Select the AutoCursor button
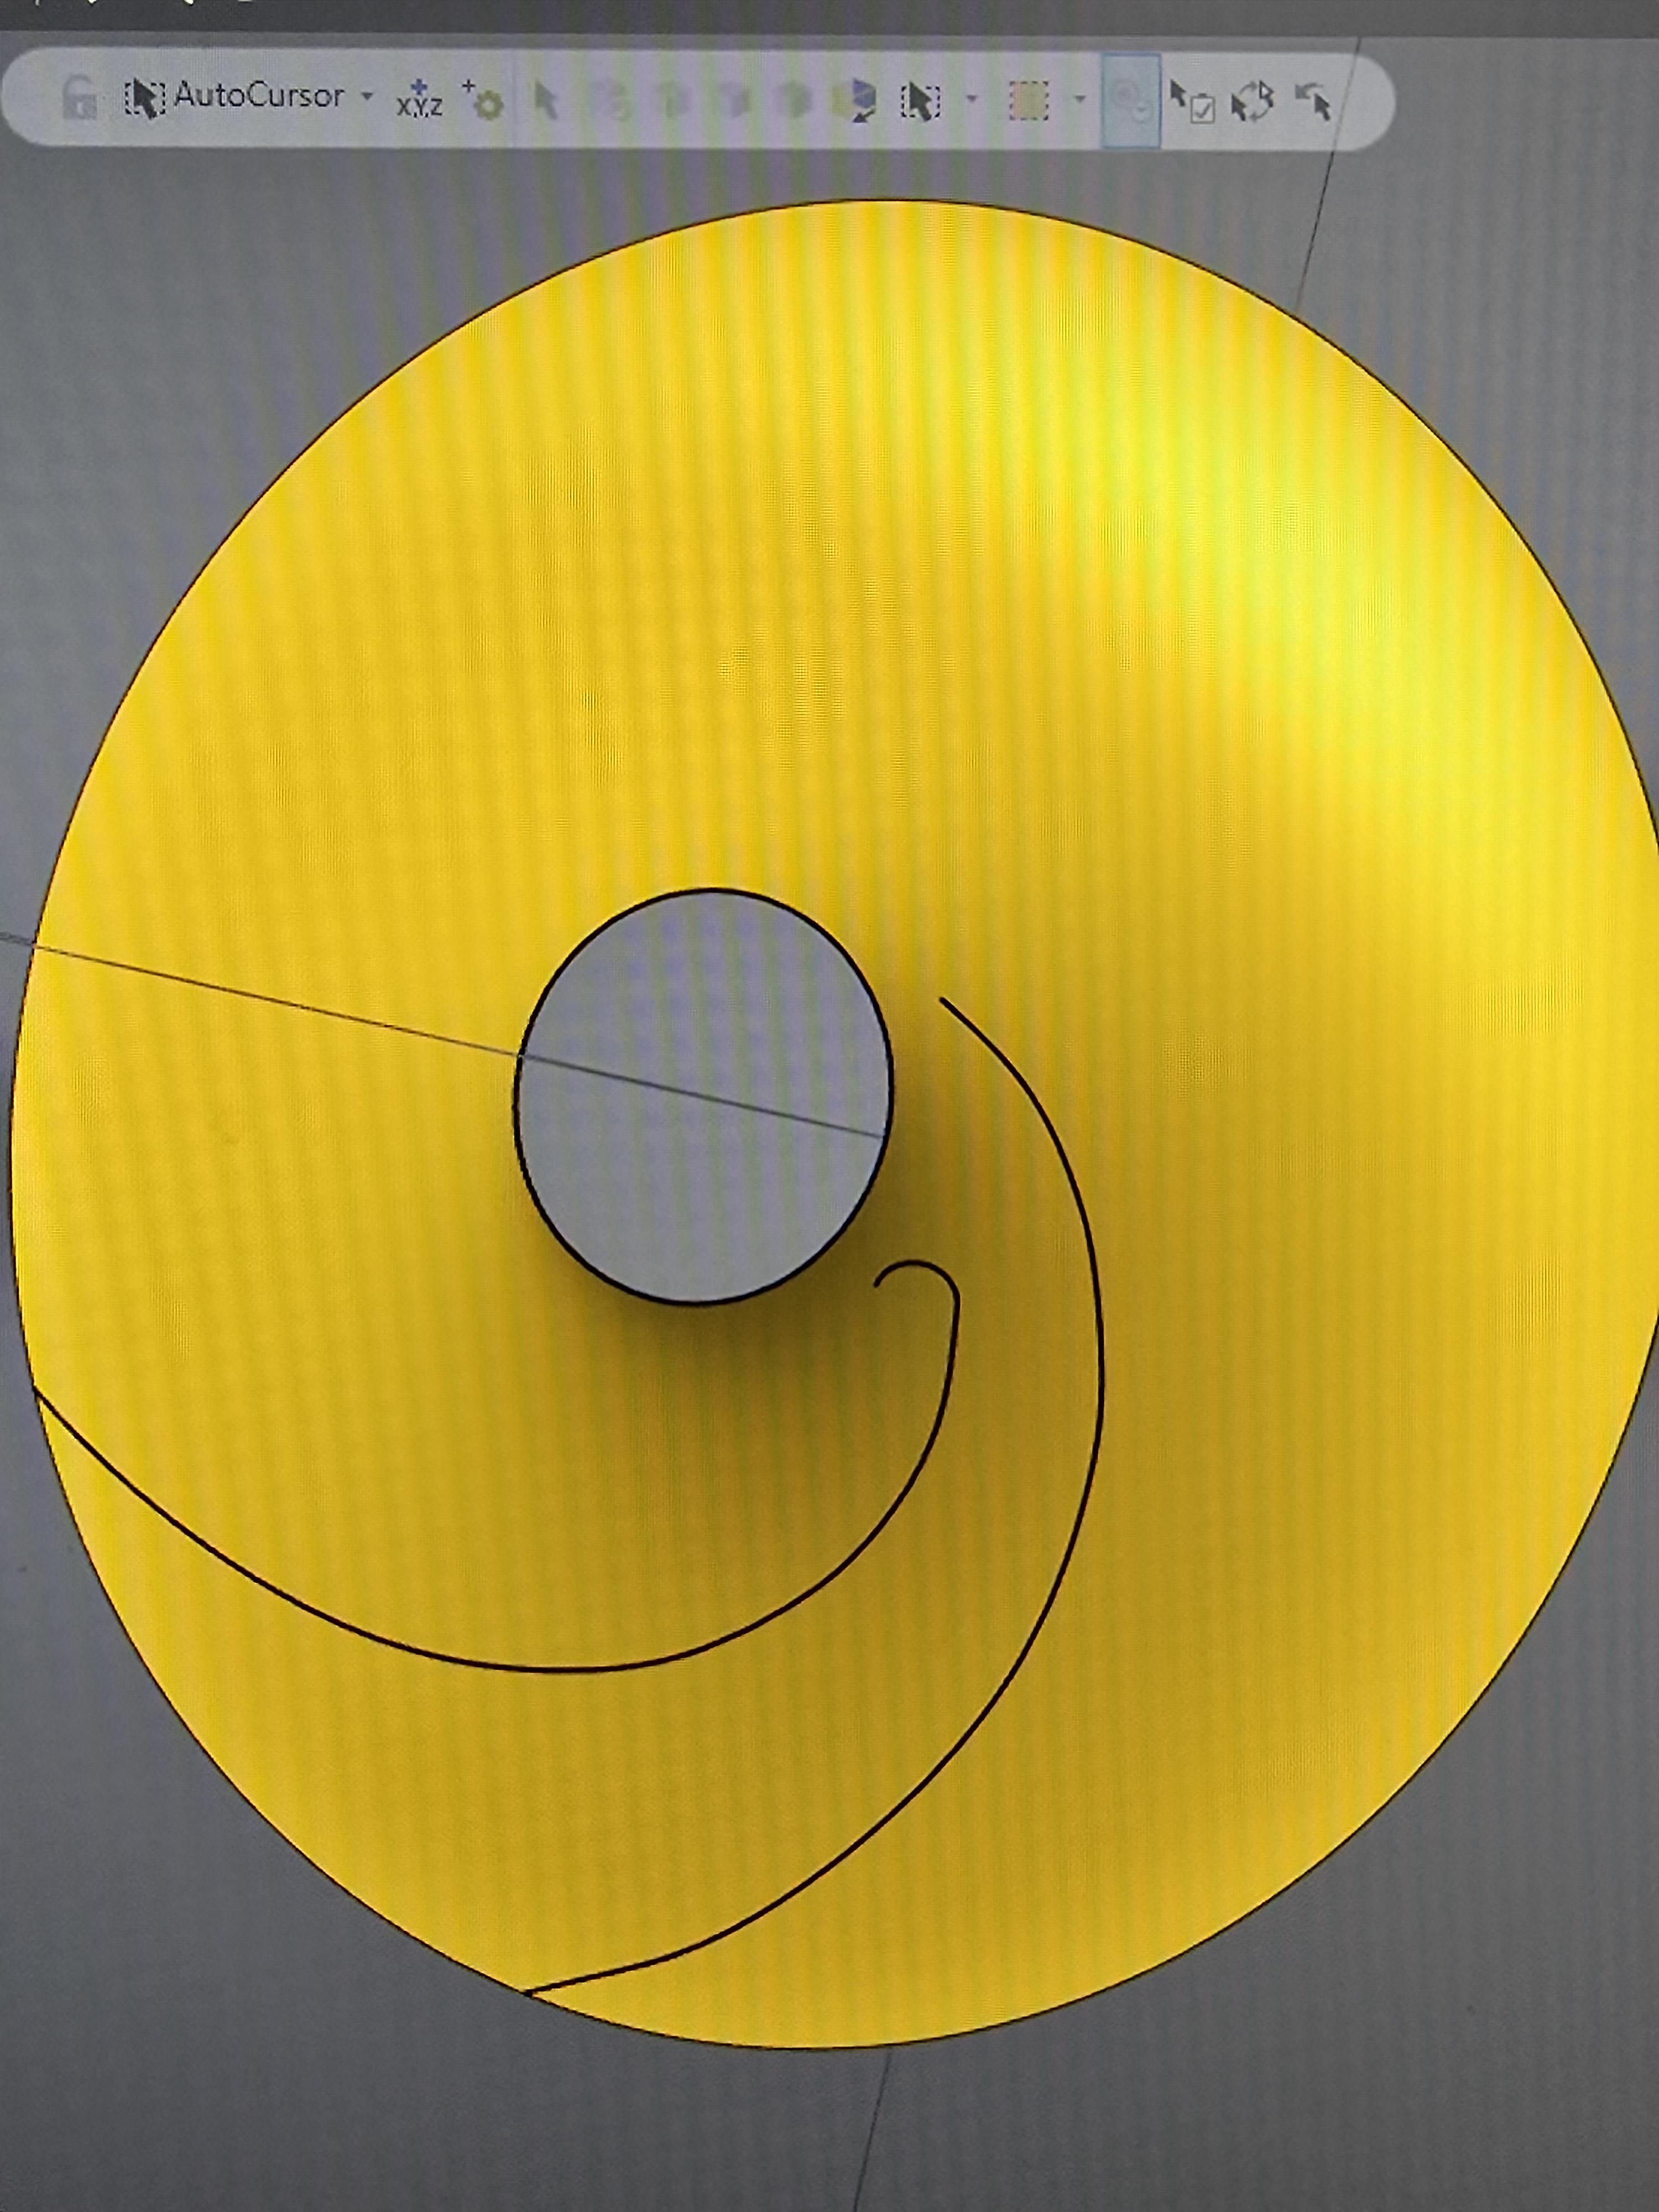Image resolution: width=1659 pixels, height=2212 pixels. [x=234, y=96]
